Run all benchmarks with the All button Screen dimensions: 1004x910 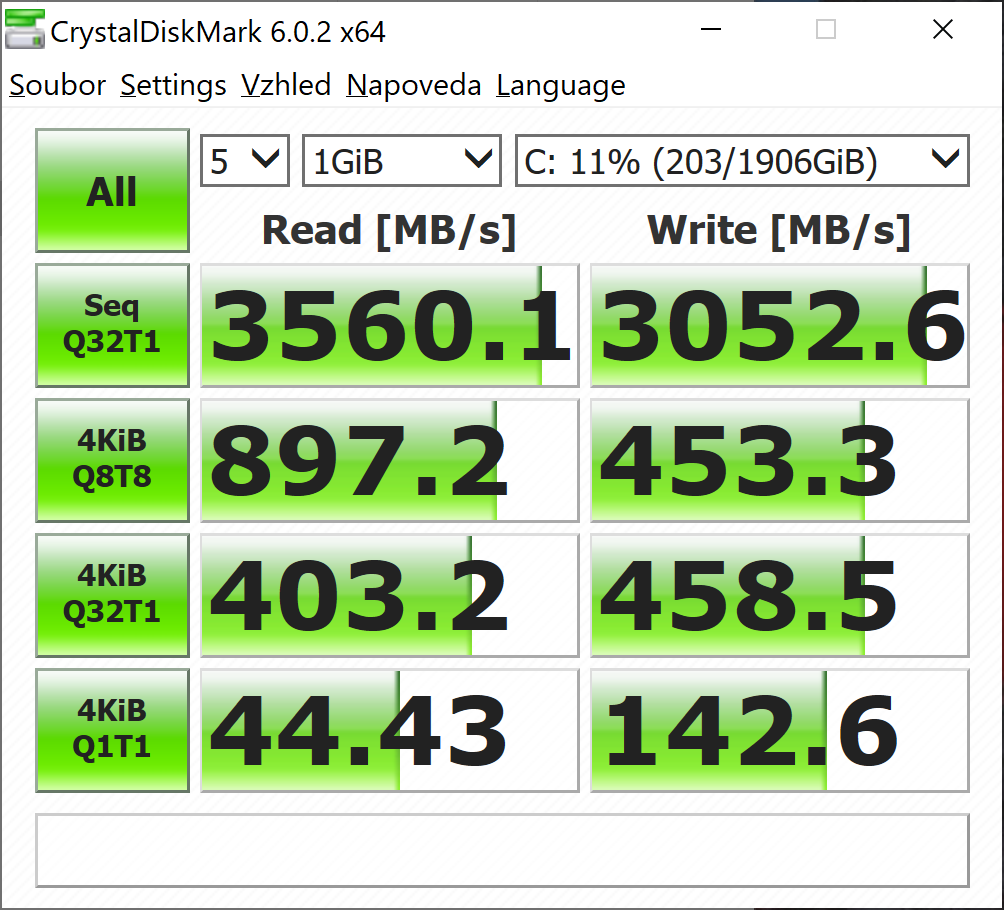click(112, 190)
